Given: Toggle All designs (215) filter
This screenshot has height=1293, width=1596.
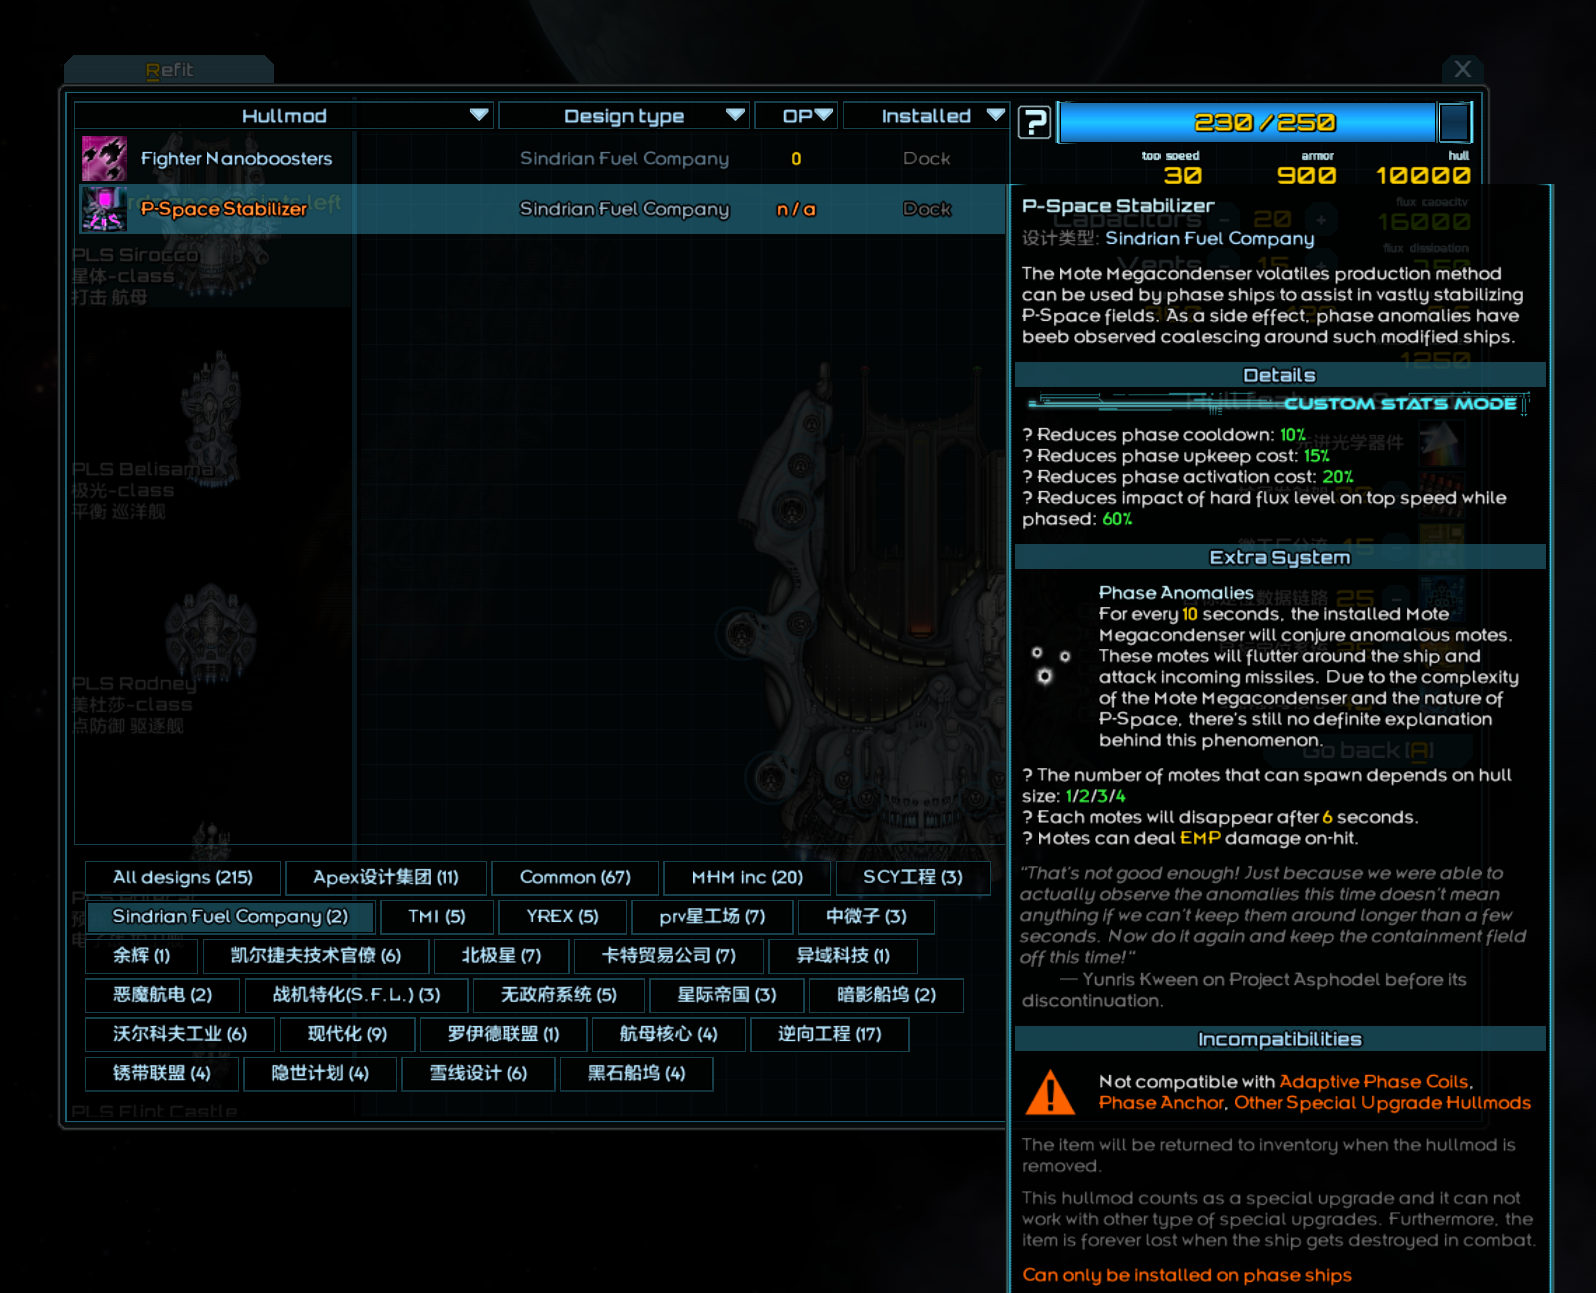Looking at the screenshot, I should pyautogui.click(x=182, y=877).
